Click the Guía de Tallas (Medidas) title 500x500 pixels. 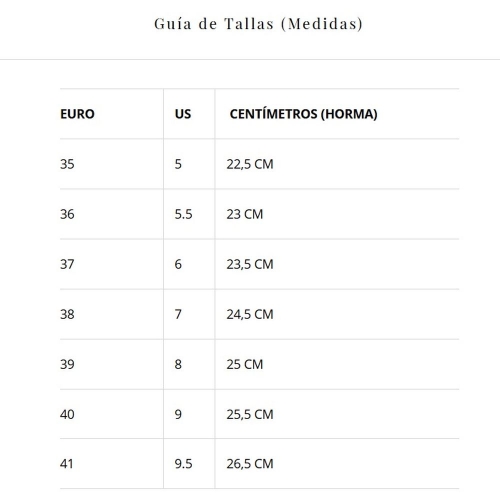[258, 24]
